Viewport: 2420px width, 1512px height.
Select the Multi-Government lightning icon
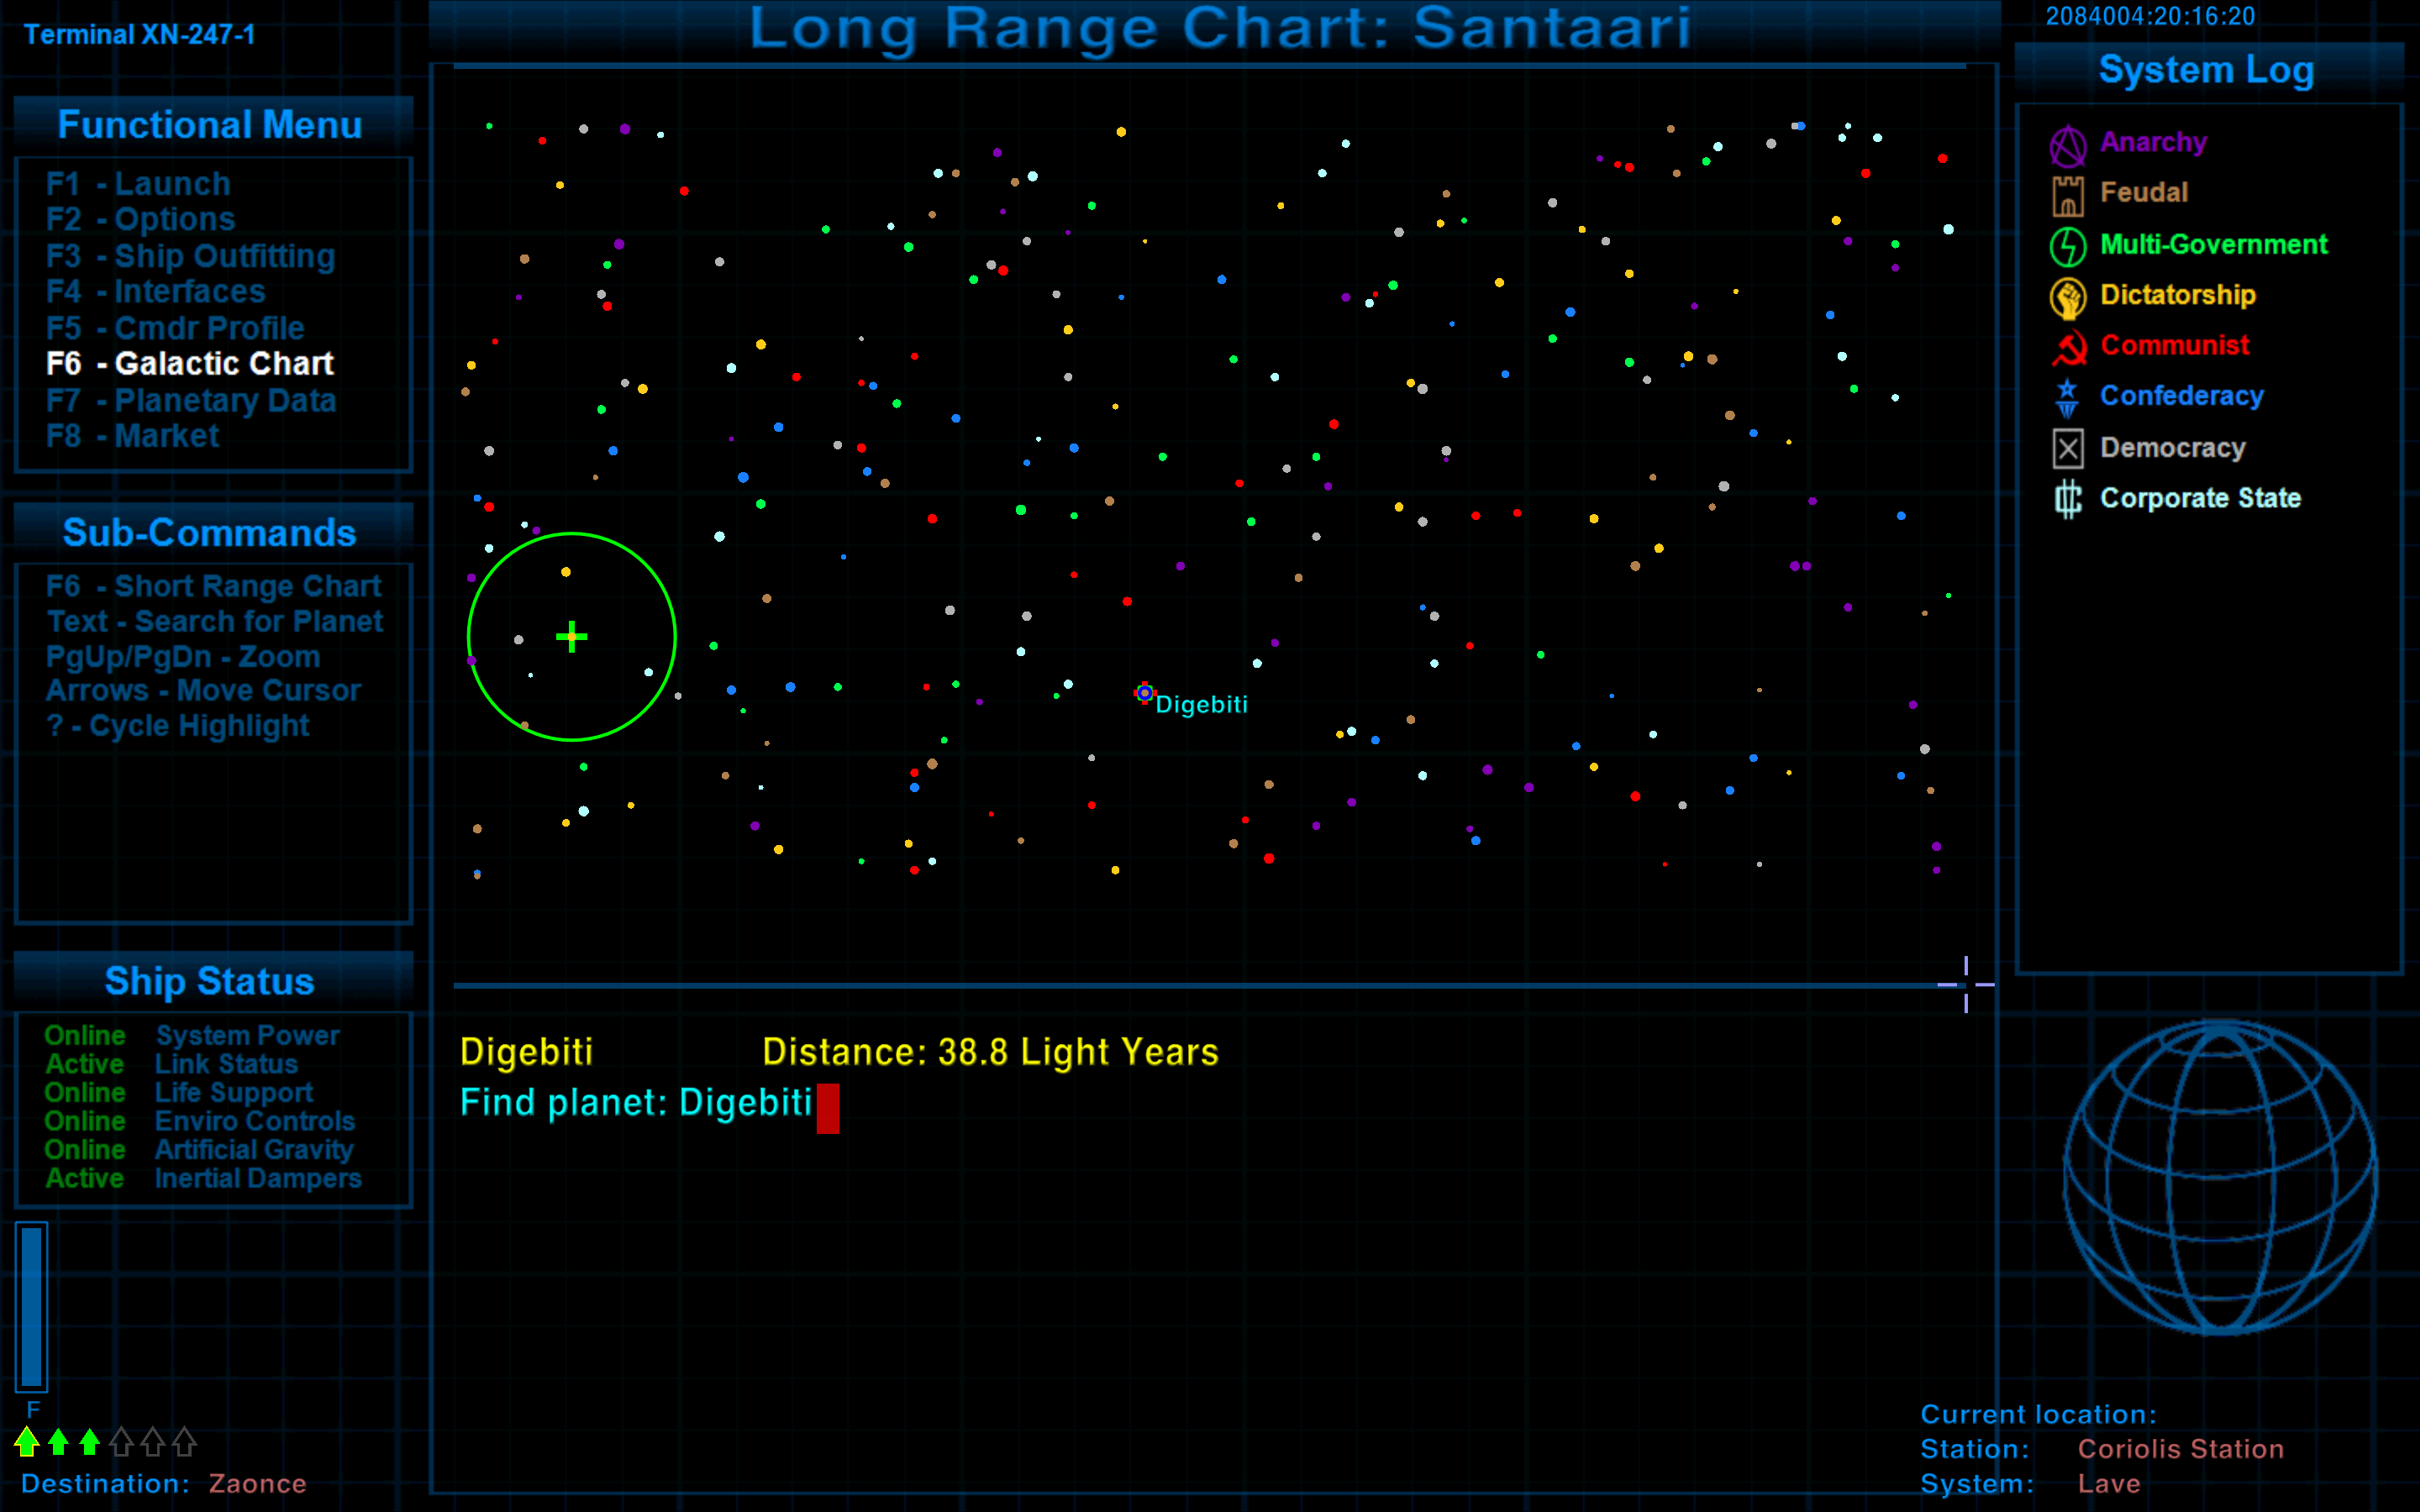pos(2067,246)
